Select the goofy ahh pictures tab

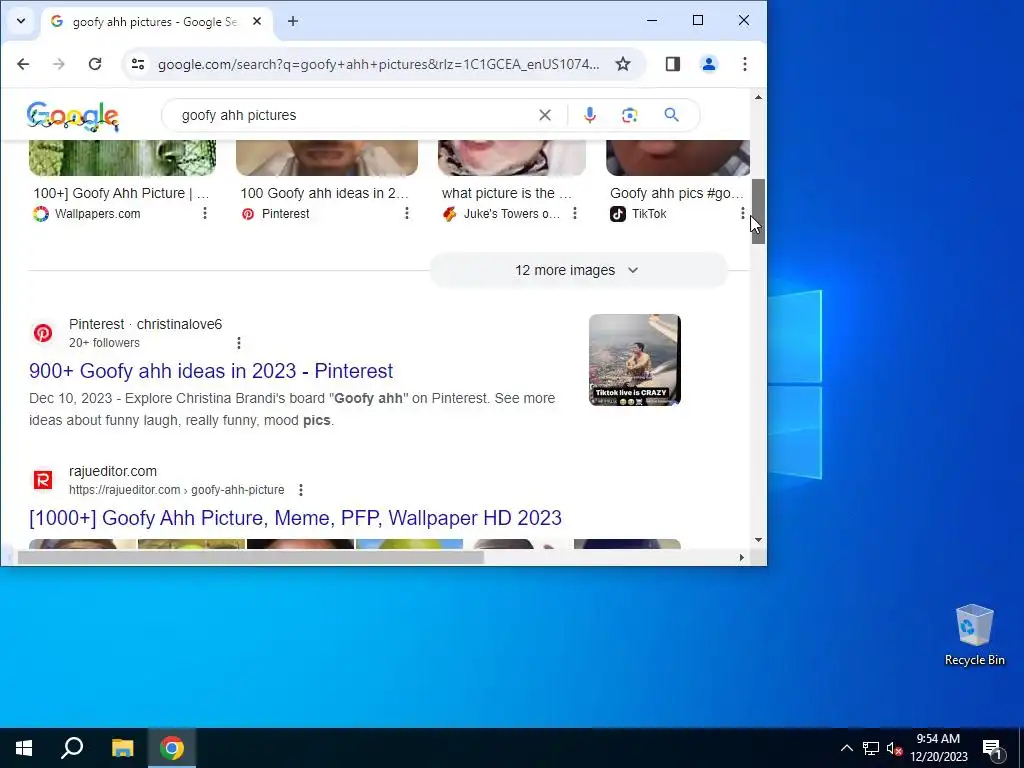click(155, 22)
